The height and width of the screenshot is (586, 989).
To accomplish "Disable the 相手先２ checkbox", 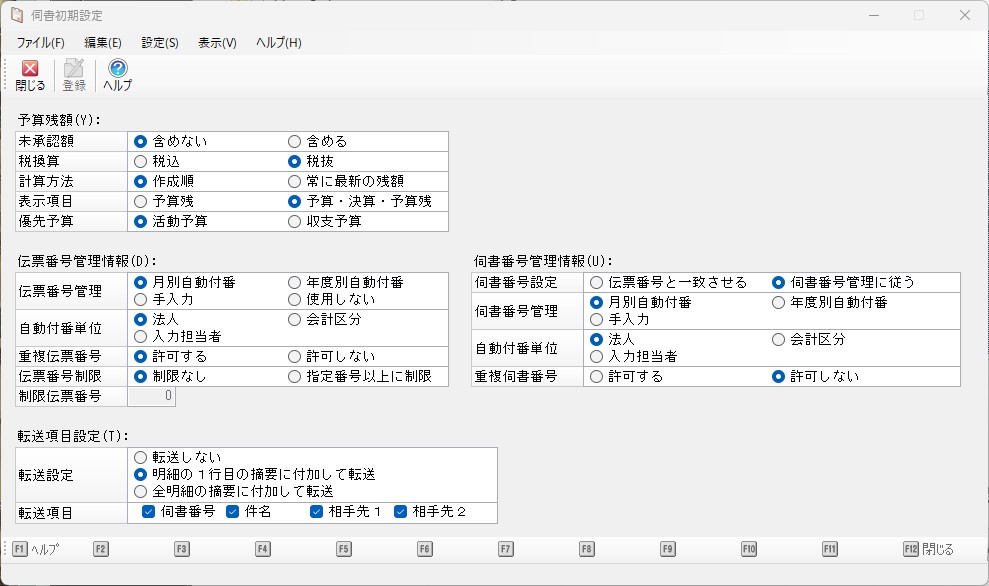I will (401, 512).
